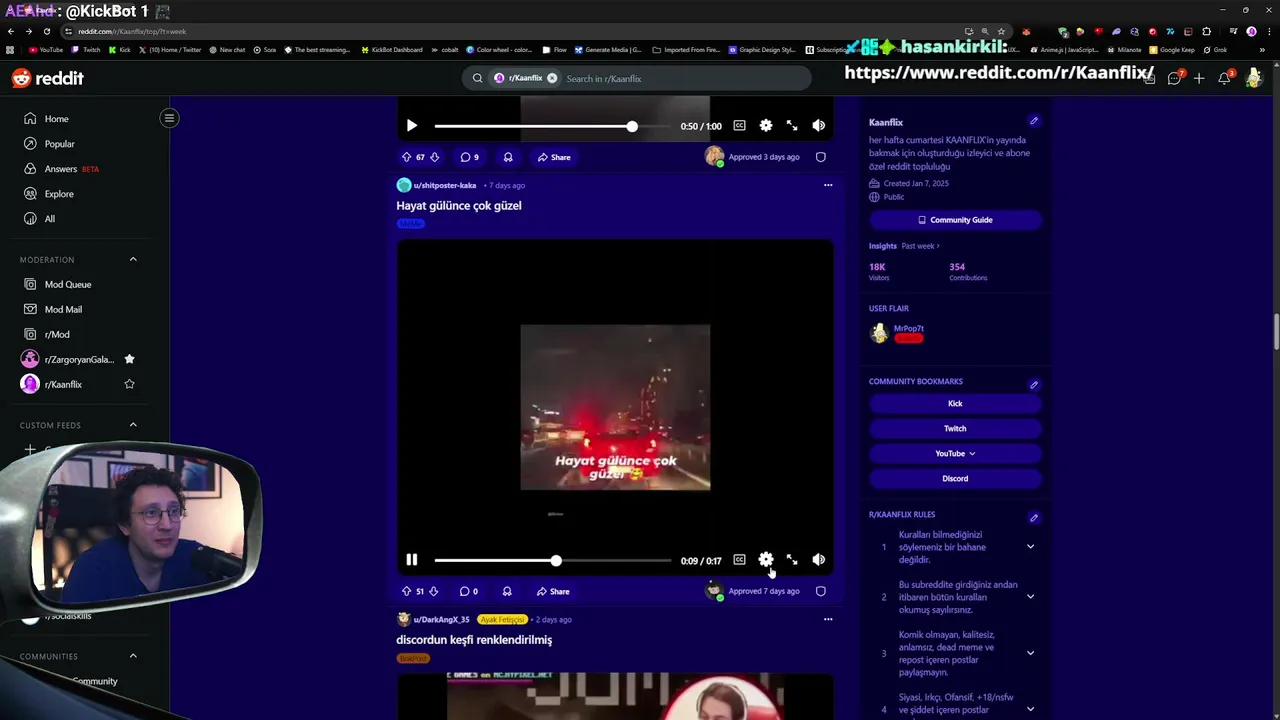This screenshot has height=720, width=1280.
Task: Collapse the Custom Feeds section
Action: tap(133, 425)
